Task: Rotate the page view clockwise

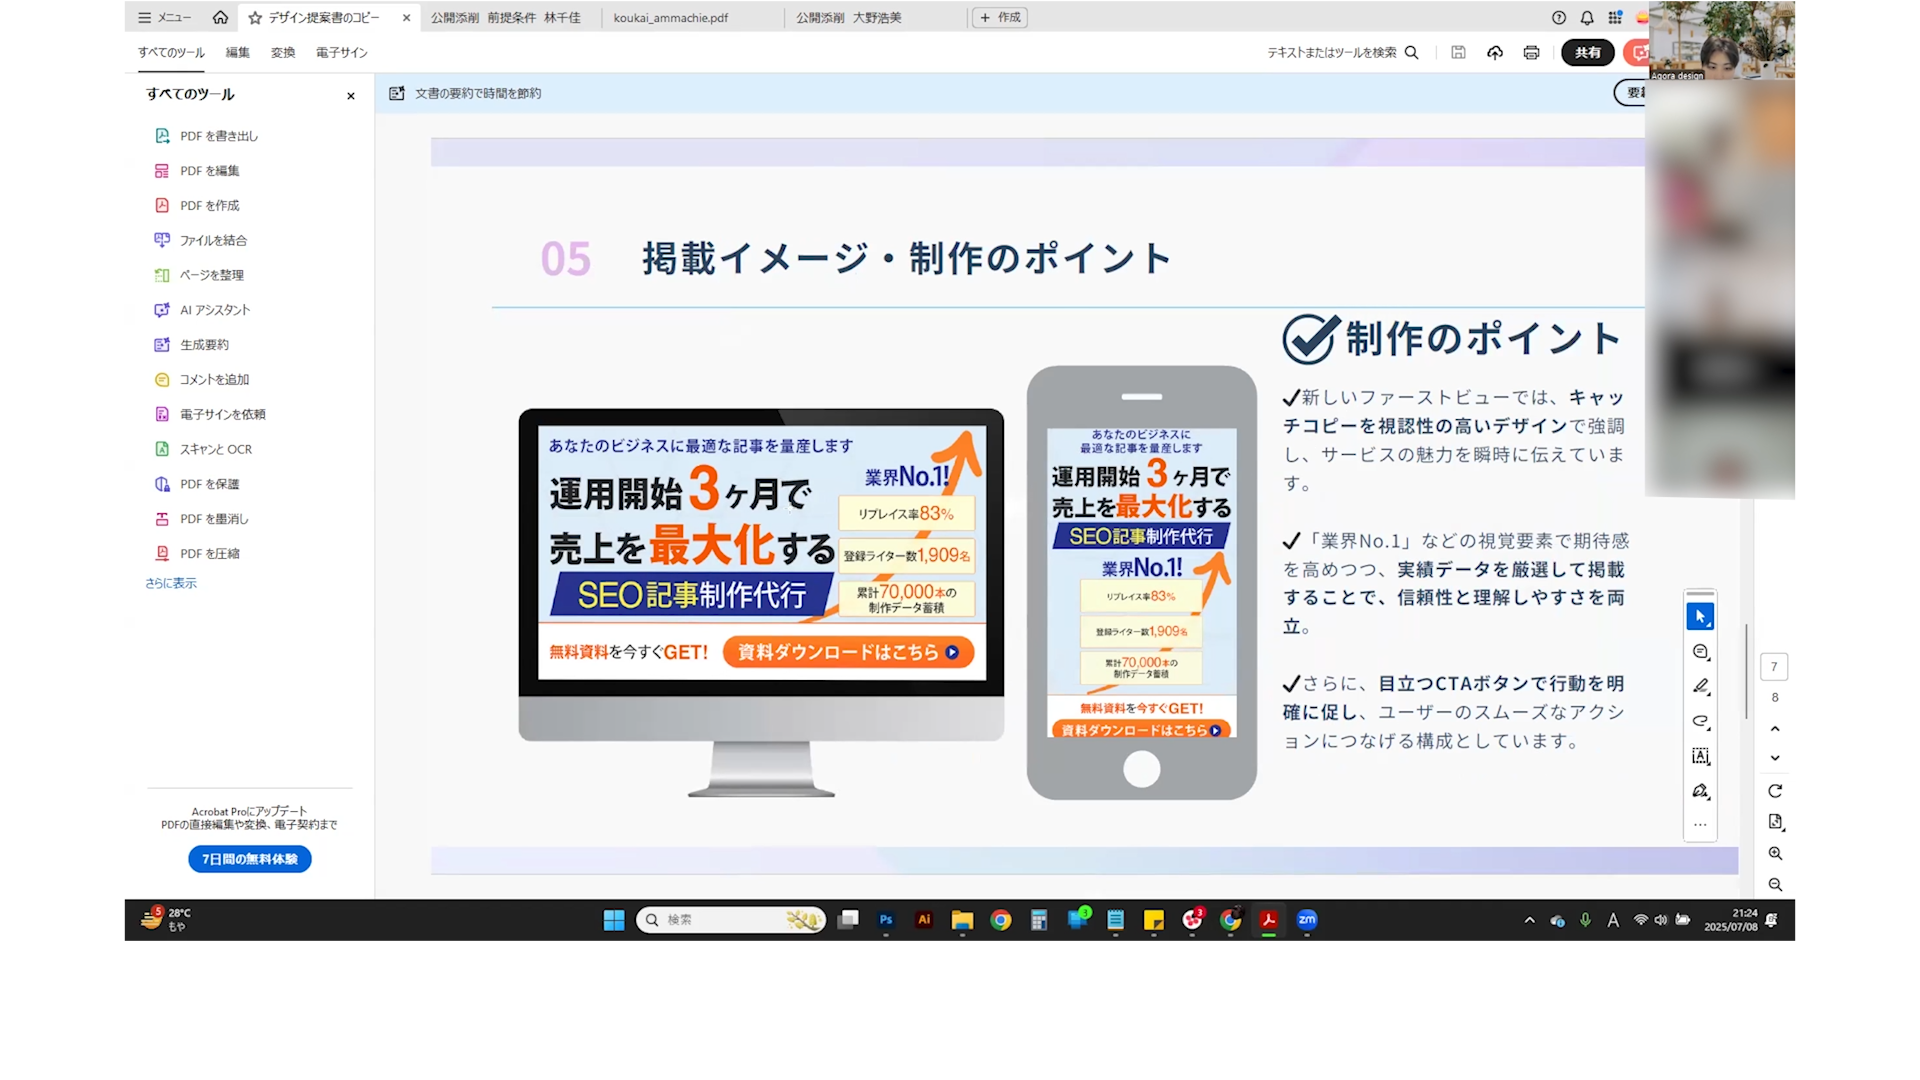Action: (x=1775, y=791)
